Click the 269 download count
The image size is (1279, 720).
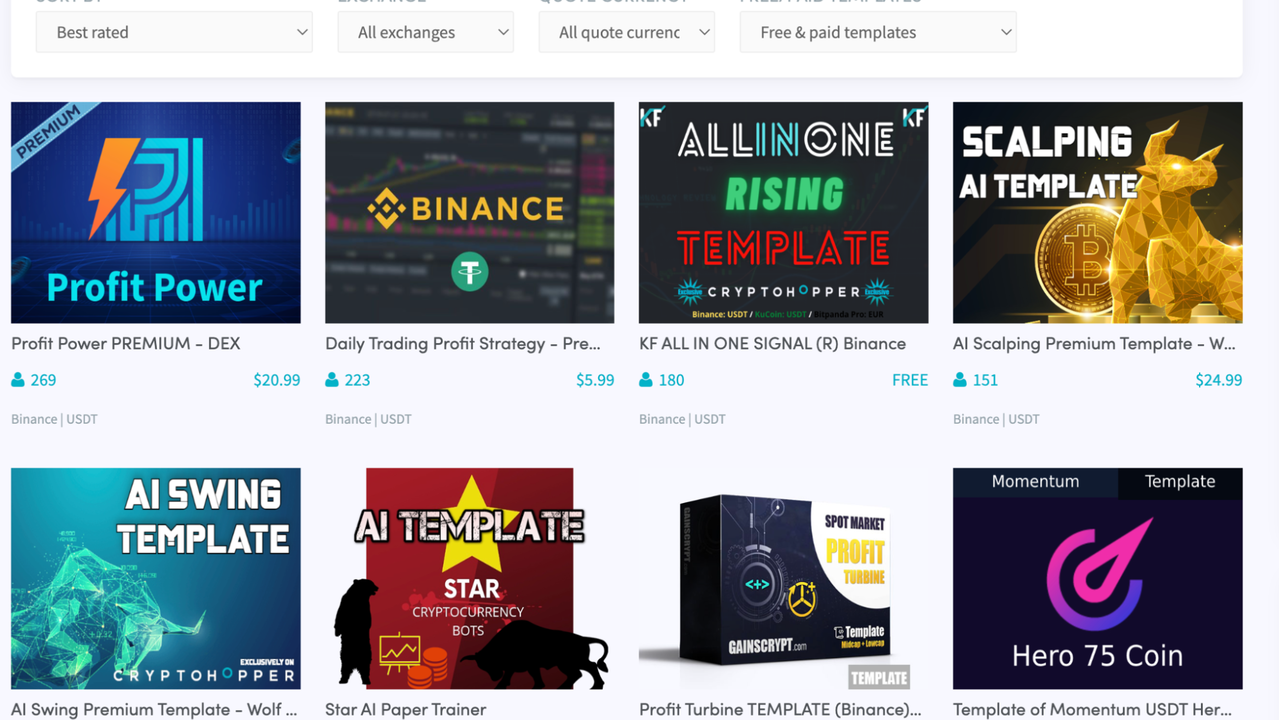click(x=43, y=380)
